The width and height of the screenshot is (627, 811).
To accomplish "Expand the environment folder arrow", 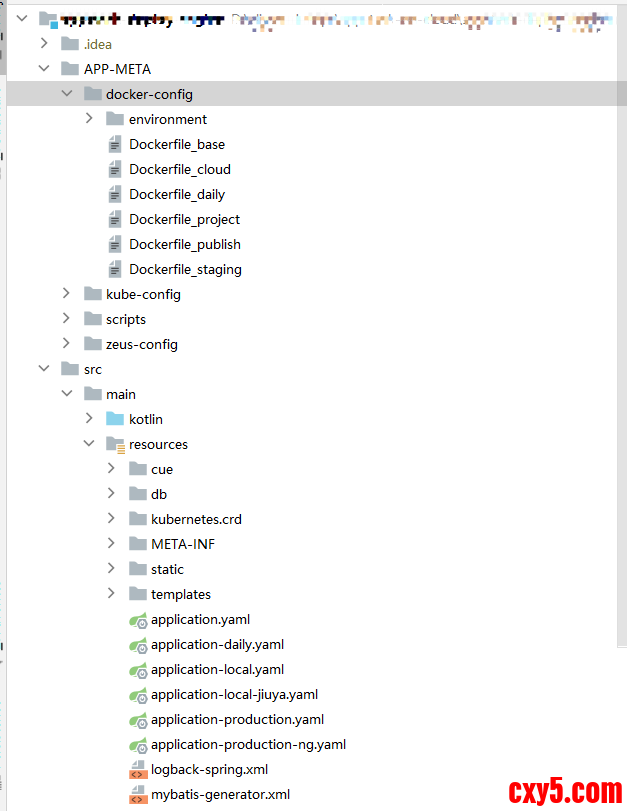I will coord(89,119).
